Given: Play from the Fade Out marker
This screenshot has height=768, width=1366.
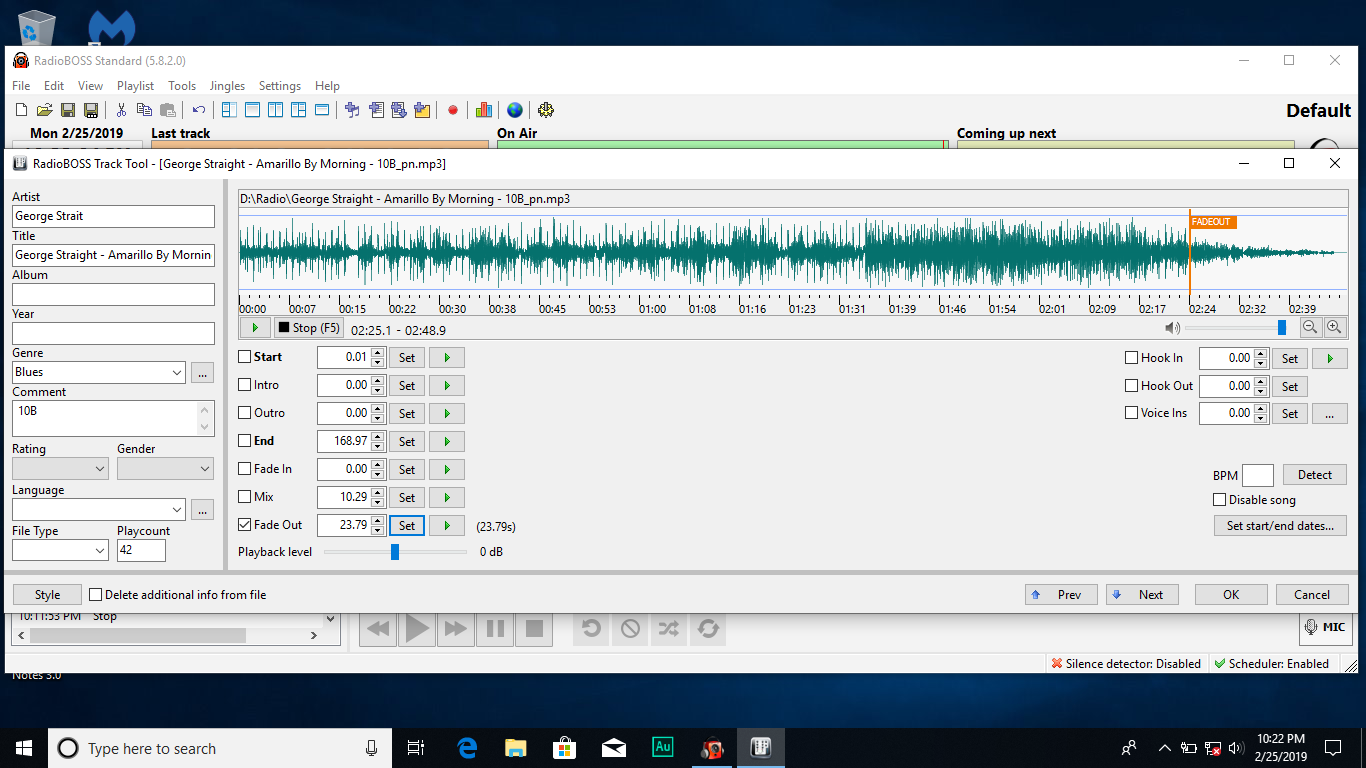Looking at the screenshot, I should click(447, 525).
